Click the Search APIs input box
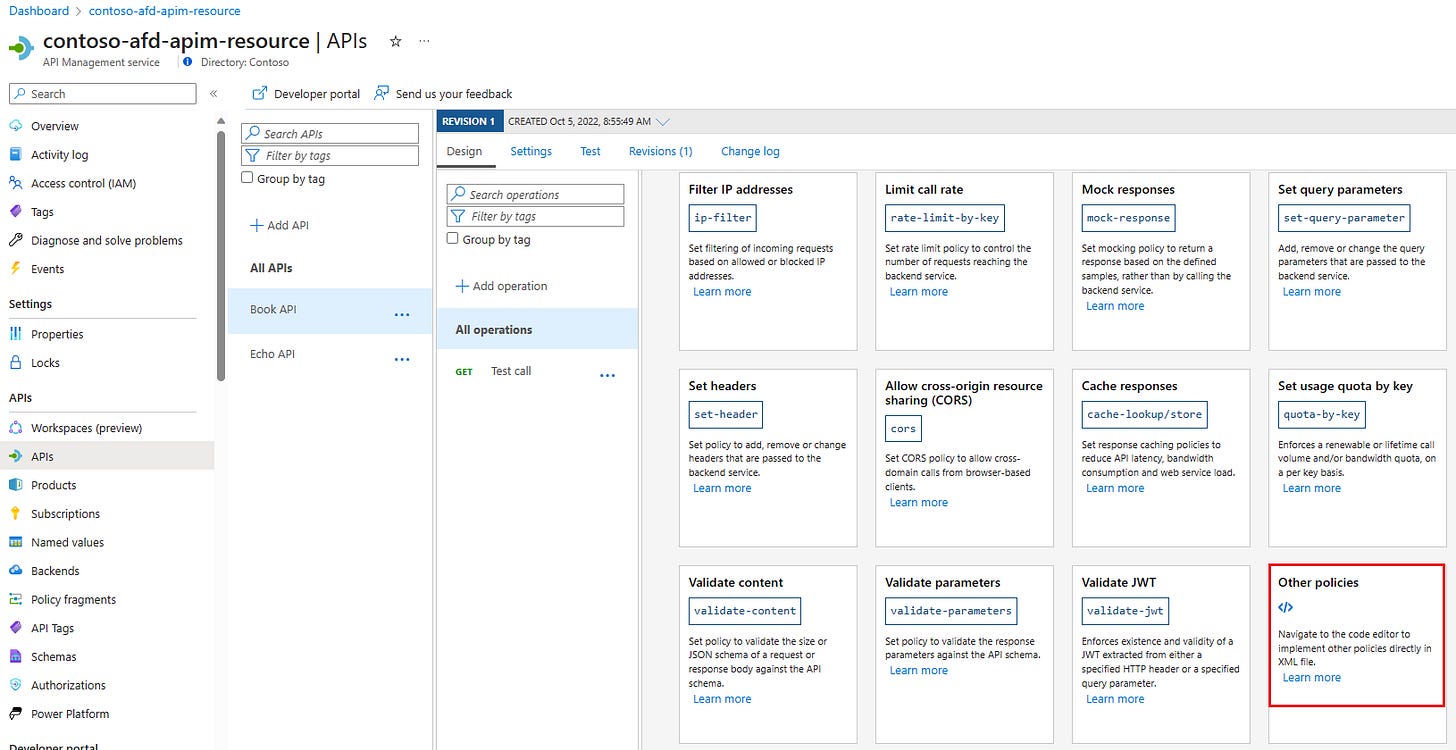 (330, 133)
